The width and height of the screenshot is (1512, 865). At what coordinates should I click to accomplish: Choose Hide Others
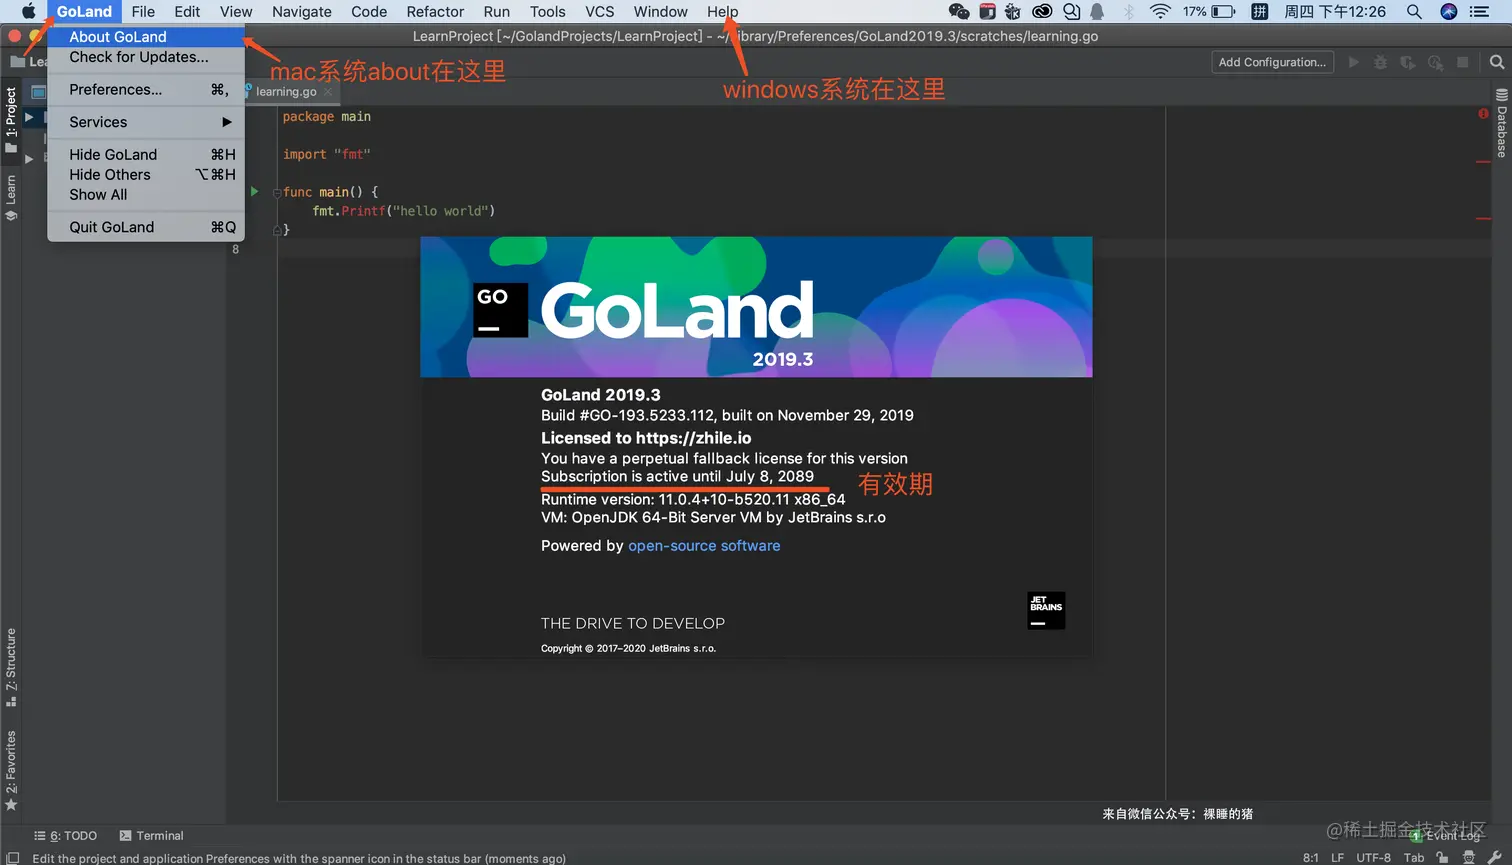(x=146, y=174)
